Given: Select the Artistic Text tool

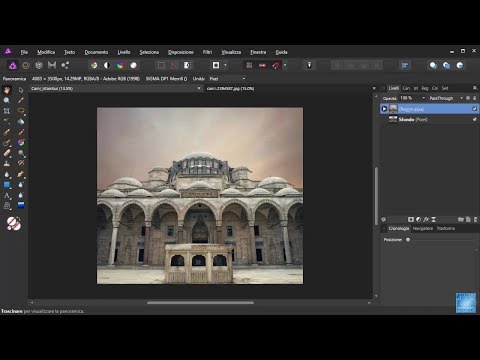Looking at the screenshot, I should pos(7,195).
